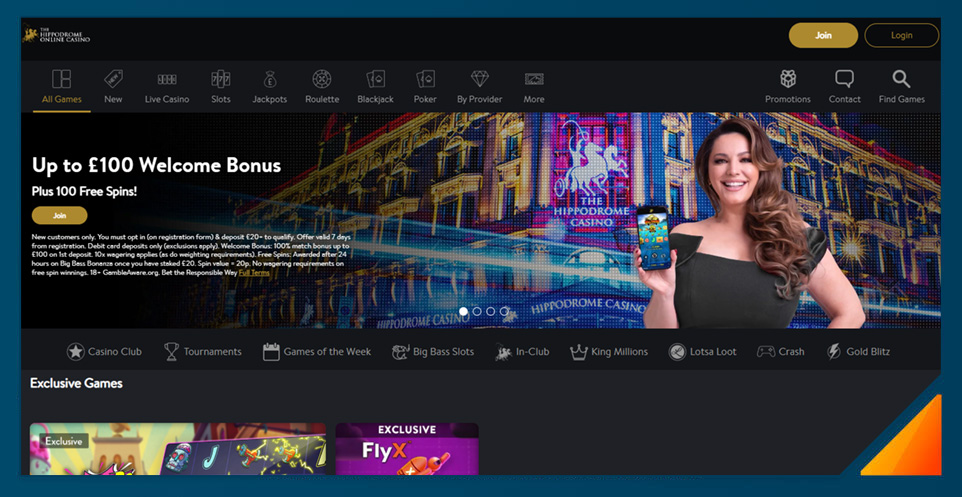Open the Tournaments text link
Image resolution: width=962 pixels, height=497 pixels.
[x=212, y=352]
